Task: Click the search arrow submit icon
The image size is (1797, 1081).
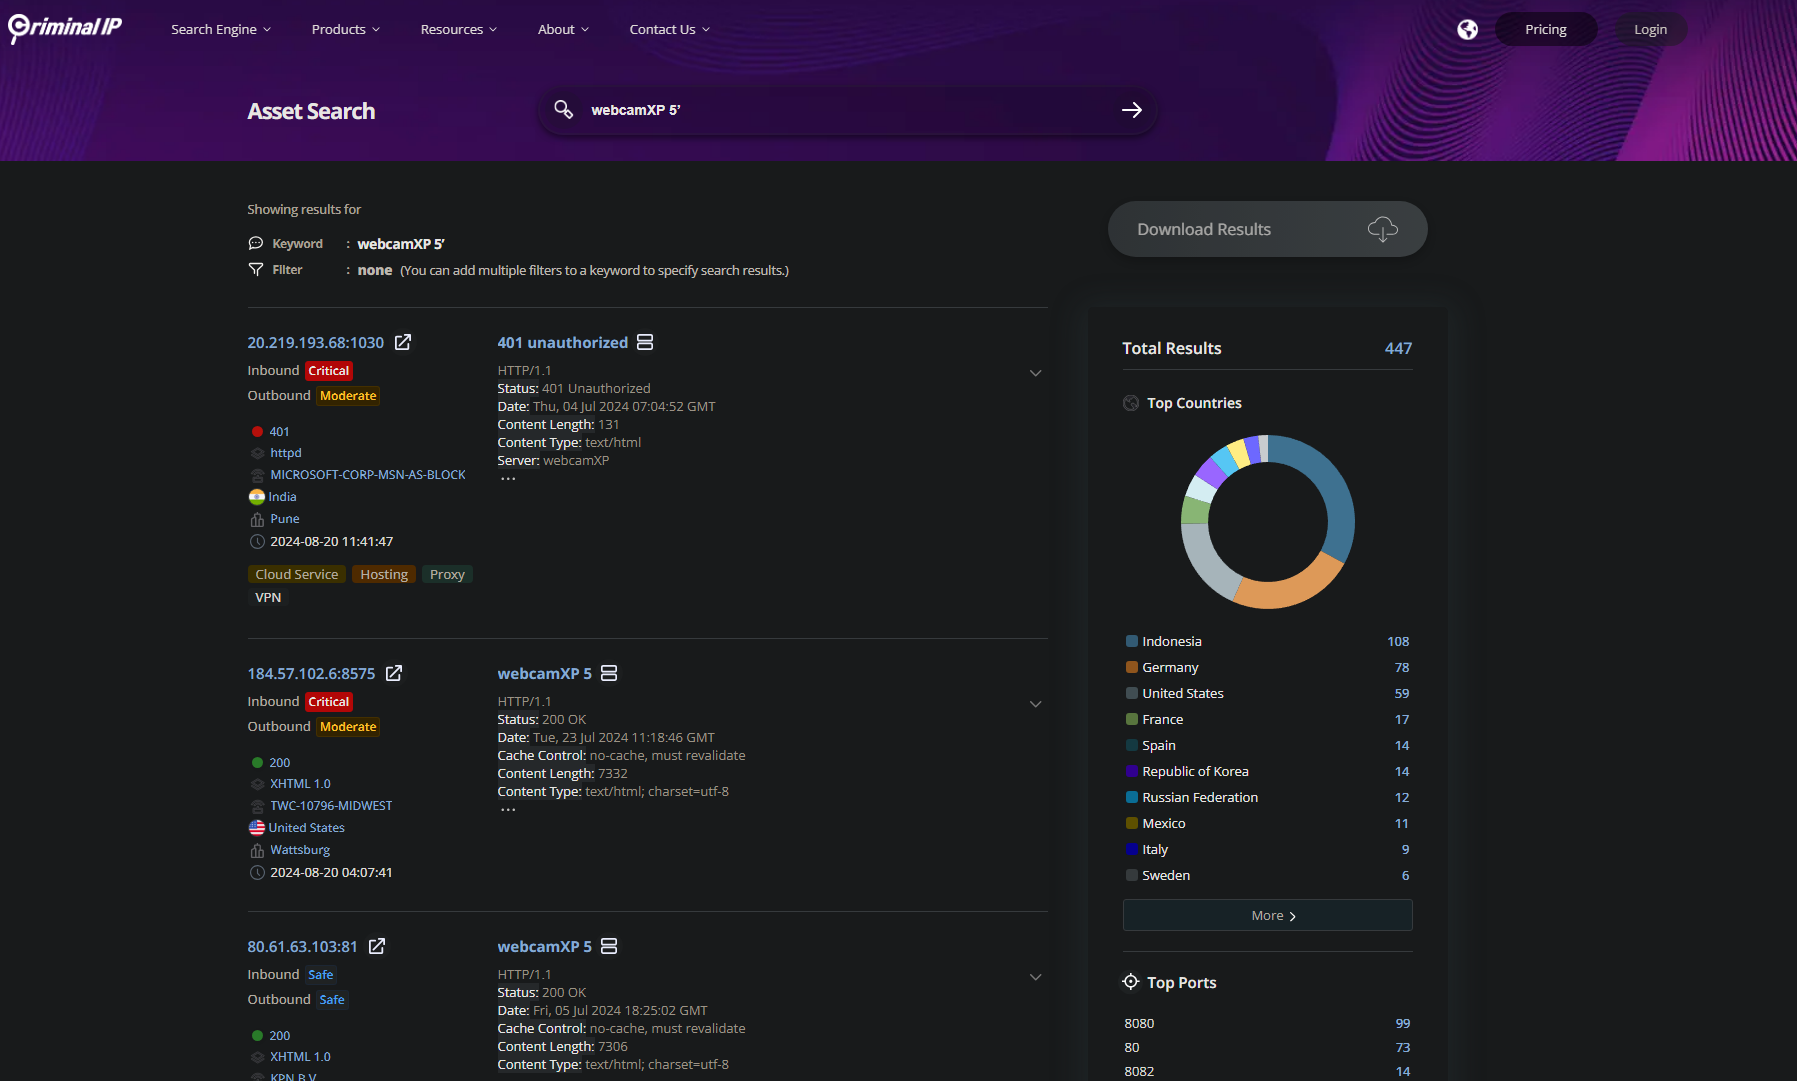Action: [x=1131, y=110]
